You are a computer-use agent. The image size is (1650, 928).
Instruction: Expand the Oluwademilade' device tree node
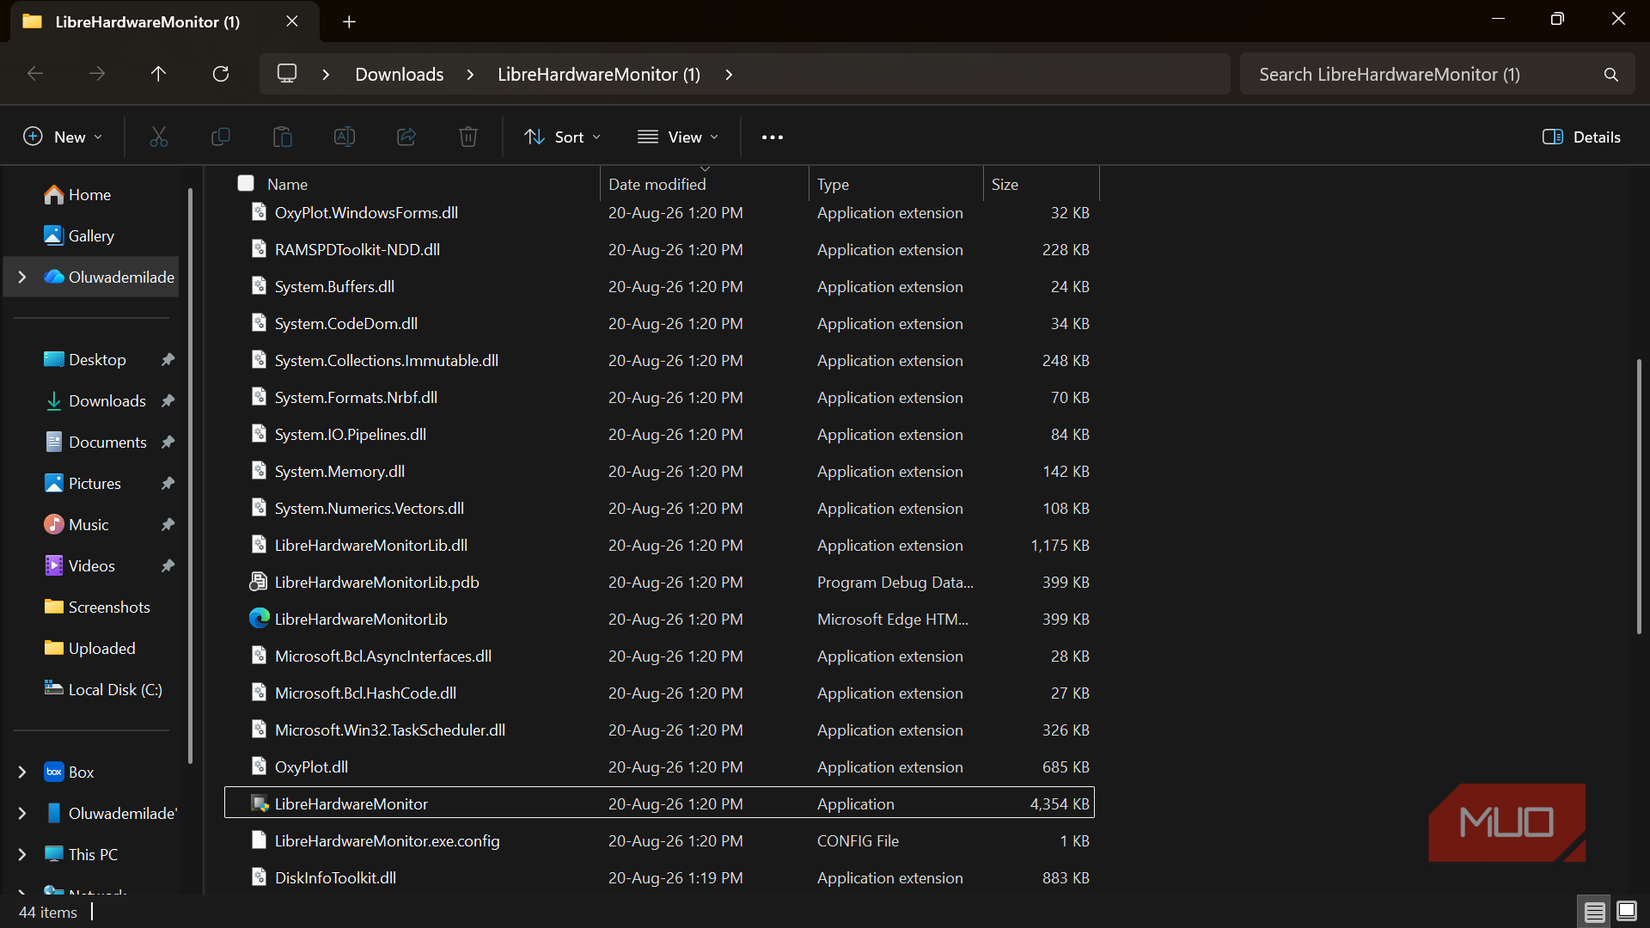tap(22, 814)
